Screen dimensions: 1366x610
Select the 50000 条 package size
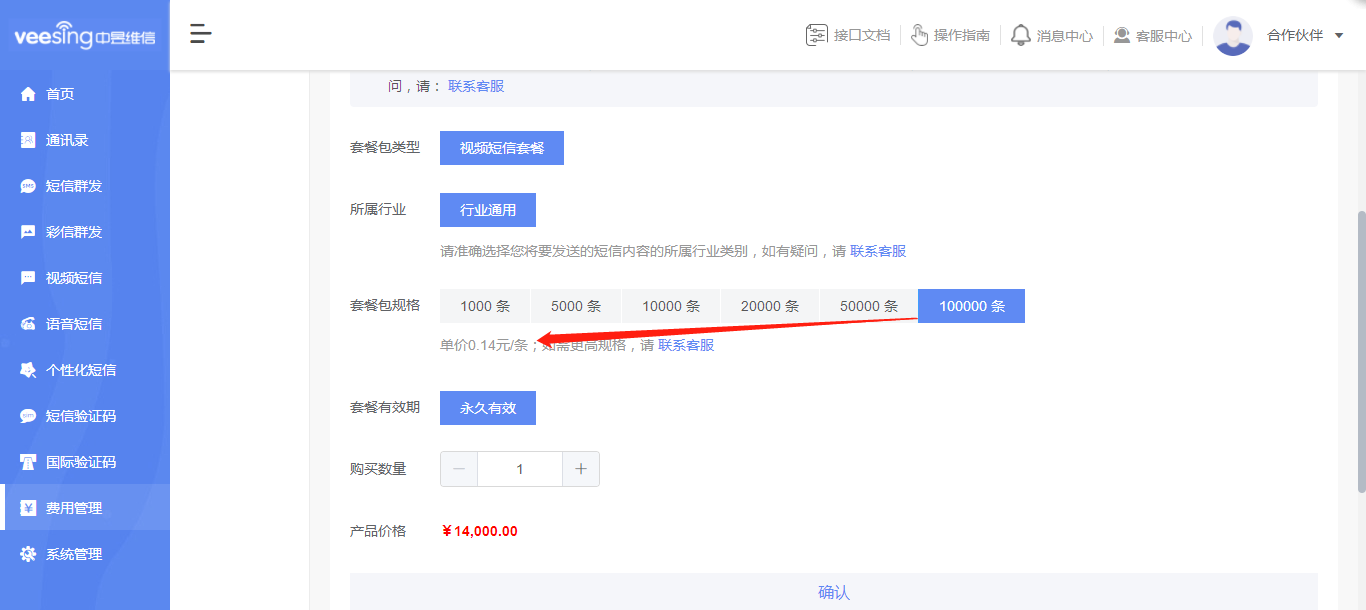tap(869, 306)
